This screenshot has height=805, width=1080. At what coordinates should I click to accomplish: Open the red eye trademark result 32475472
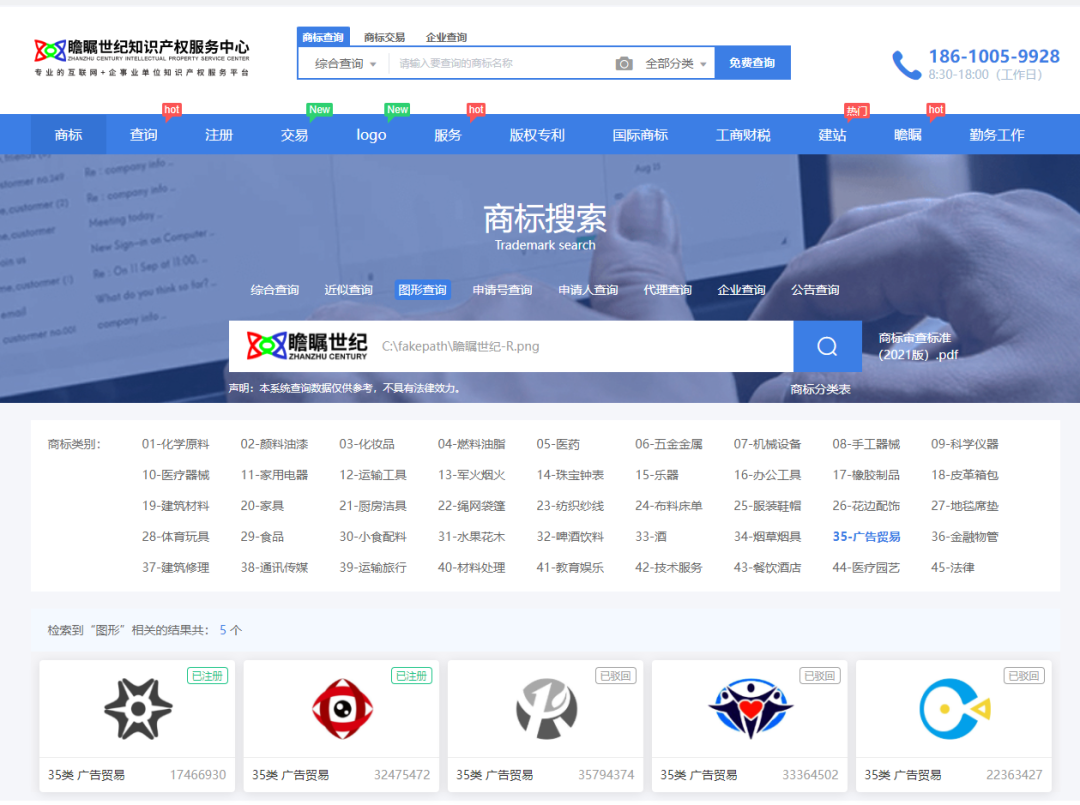tap(341, 709)
